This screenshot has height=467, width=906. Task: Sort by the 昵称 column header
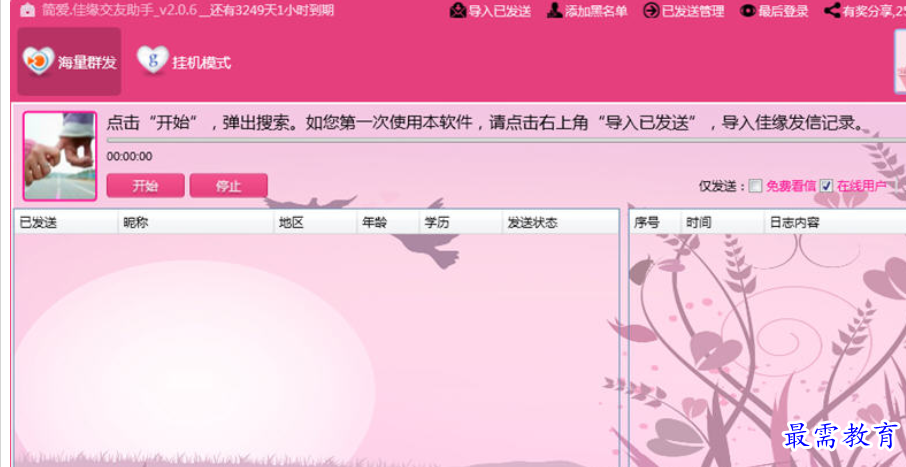(196, 223)
